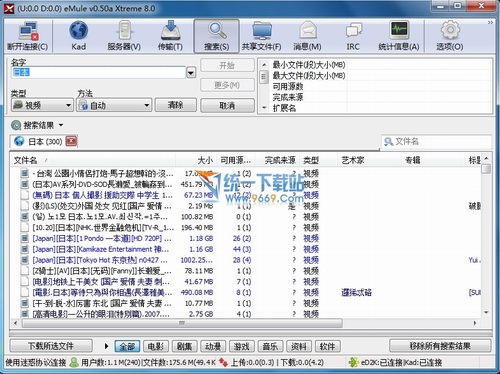Open Statistics (统计信息) page
Viewport: 500px width, 374px height.
[399, 36]
